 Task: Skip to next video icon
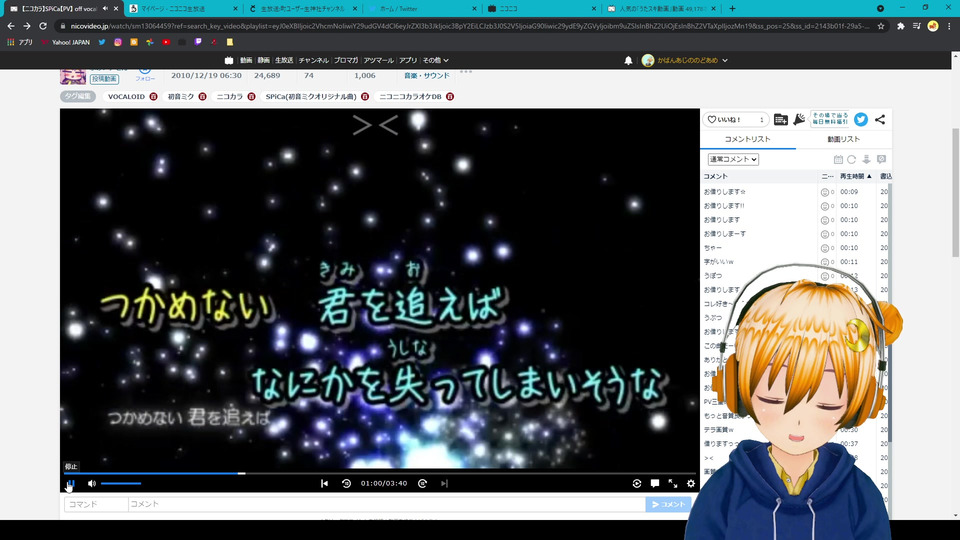444,484
